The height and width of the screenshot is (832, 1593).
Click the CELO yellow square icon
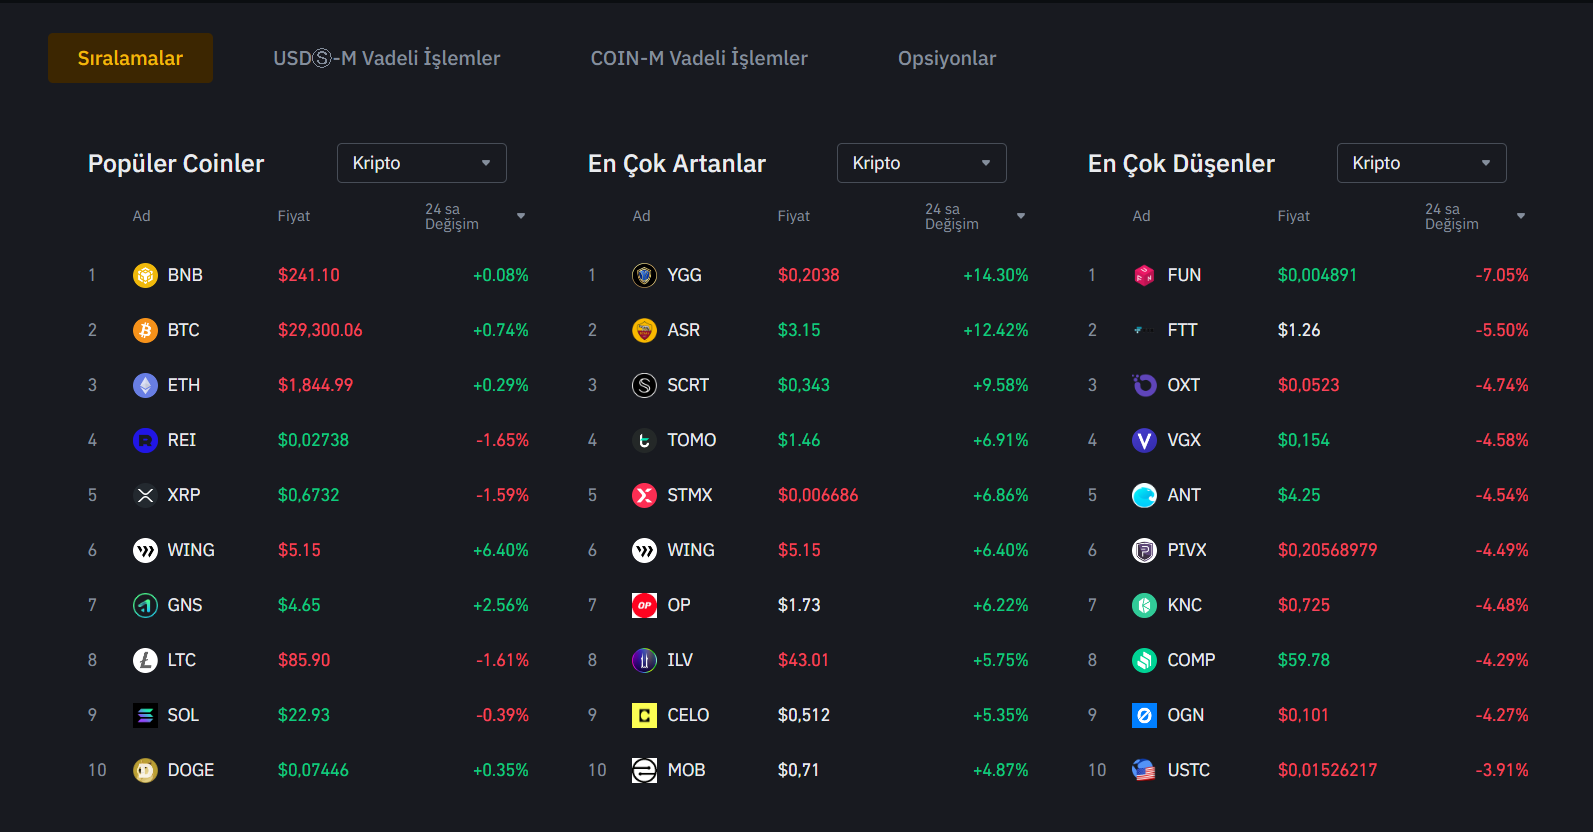tap(645, 715)
